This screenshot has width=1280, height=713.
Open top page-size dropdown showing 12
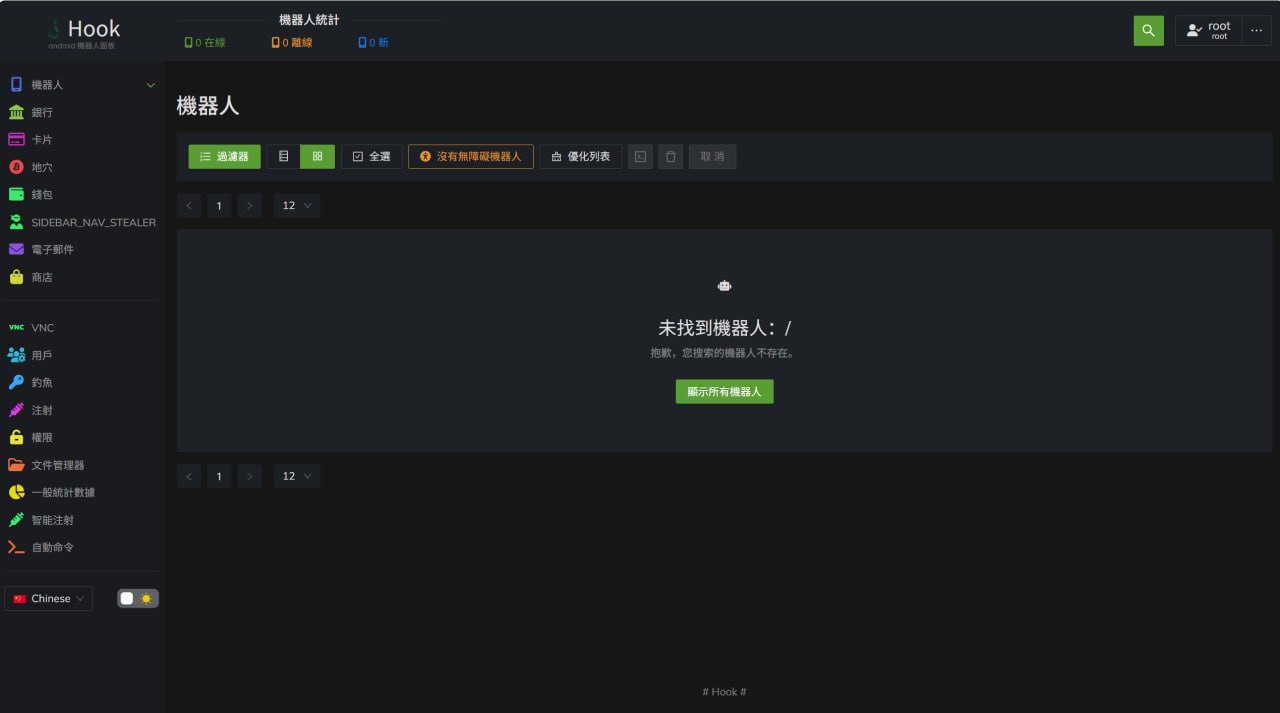pos(297,206)
